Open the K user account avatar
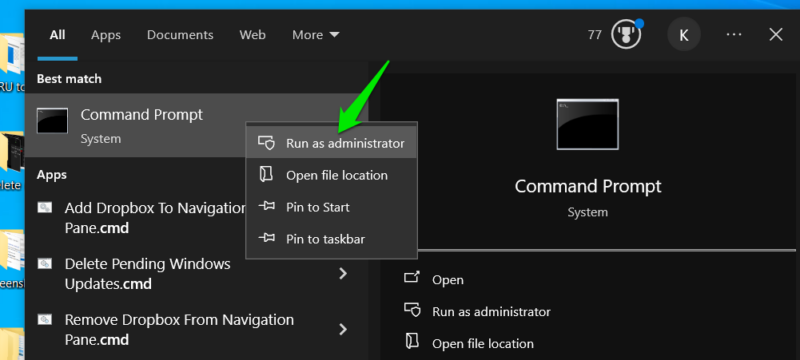 coord(684,35)
